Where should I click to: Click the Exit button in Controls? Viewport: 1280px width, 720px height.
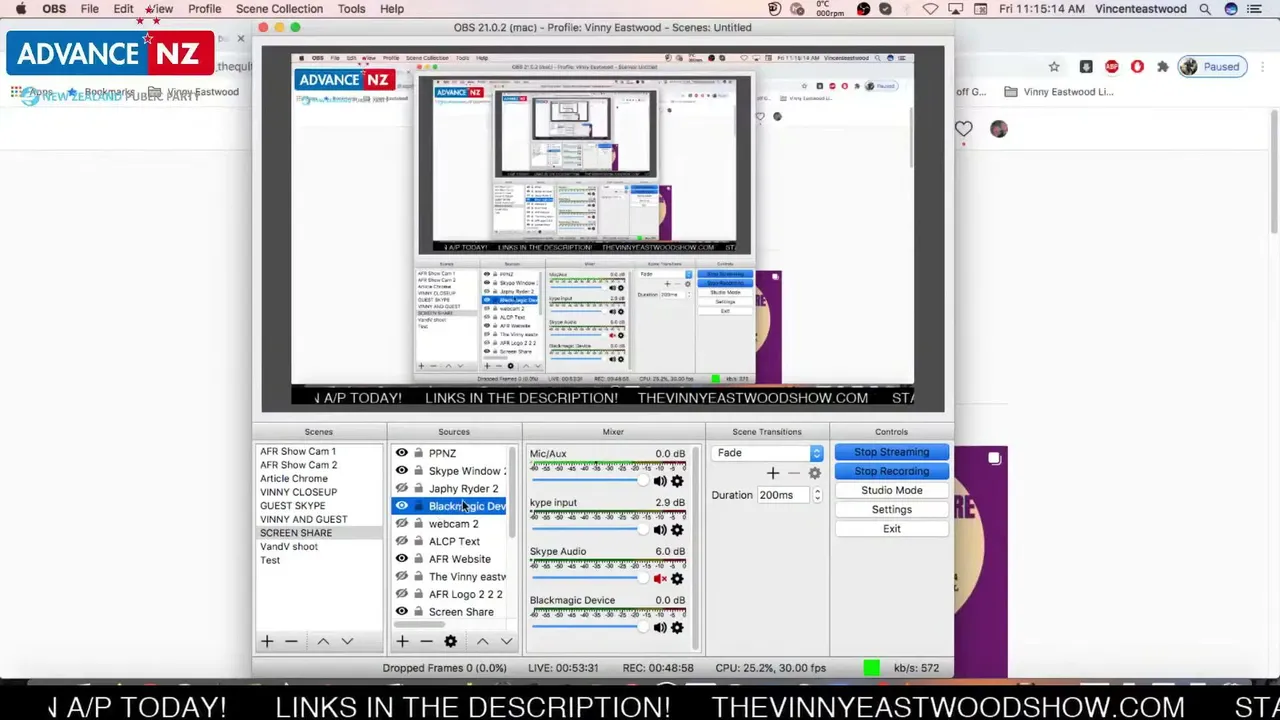891,529
